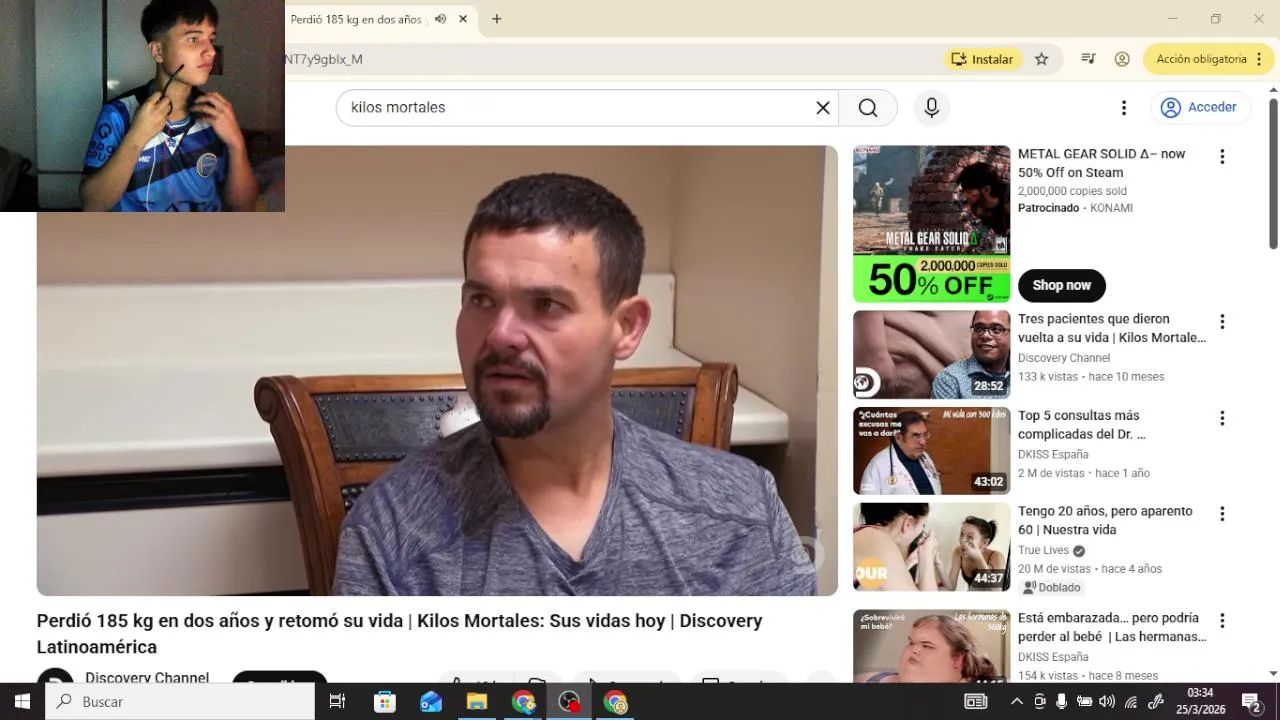Image resolution: width=1280 pixels, height=720 pixels.
Task: Open the notification center icon
Action: 1251,702
